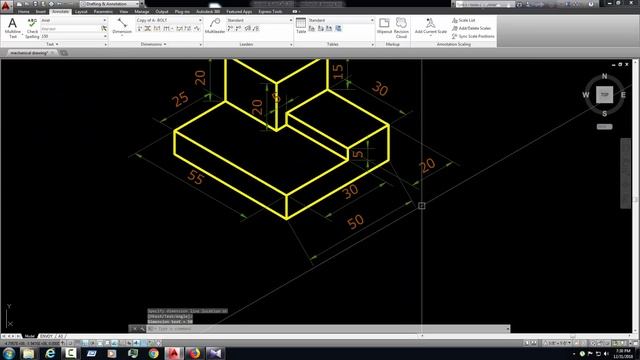This screenshot has width=640, height=360.
Task: Click the last dimension icon in Dimensions row
Action: coord(197,29)
